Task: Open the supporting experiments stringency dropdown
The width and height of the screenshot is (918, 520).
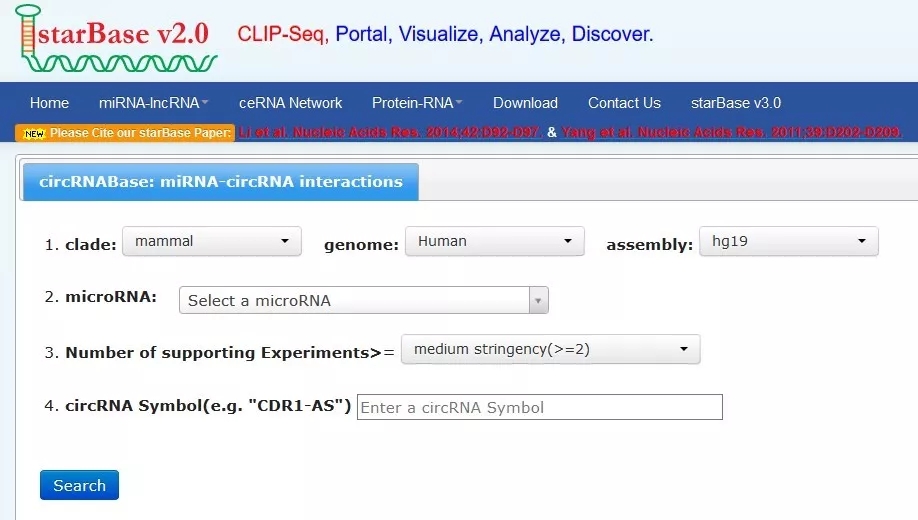Action: click(550, 349)
